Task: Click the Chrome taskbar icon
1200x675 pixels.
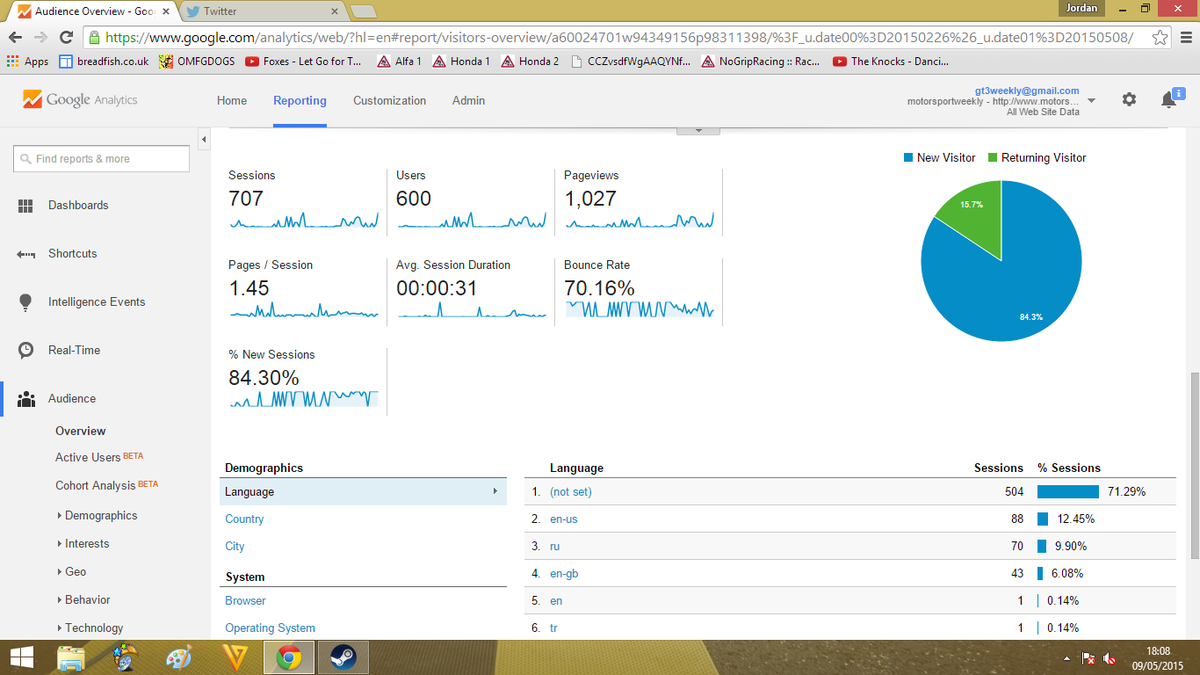Action: [289, 658]
